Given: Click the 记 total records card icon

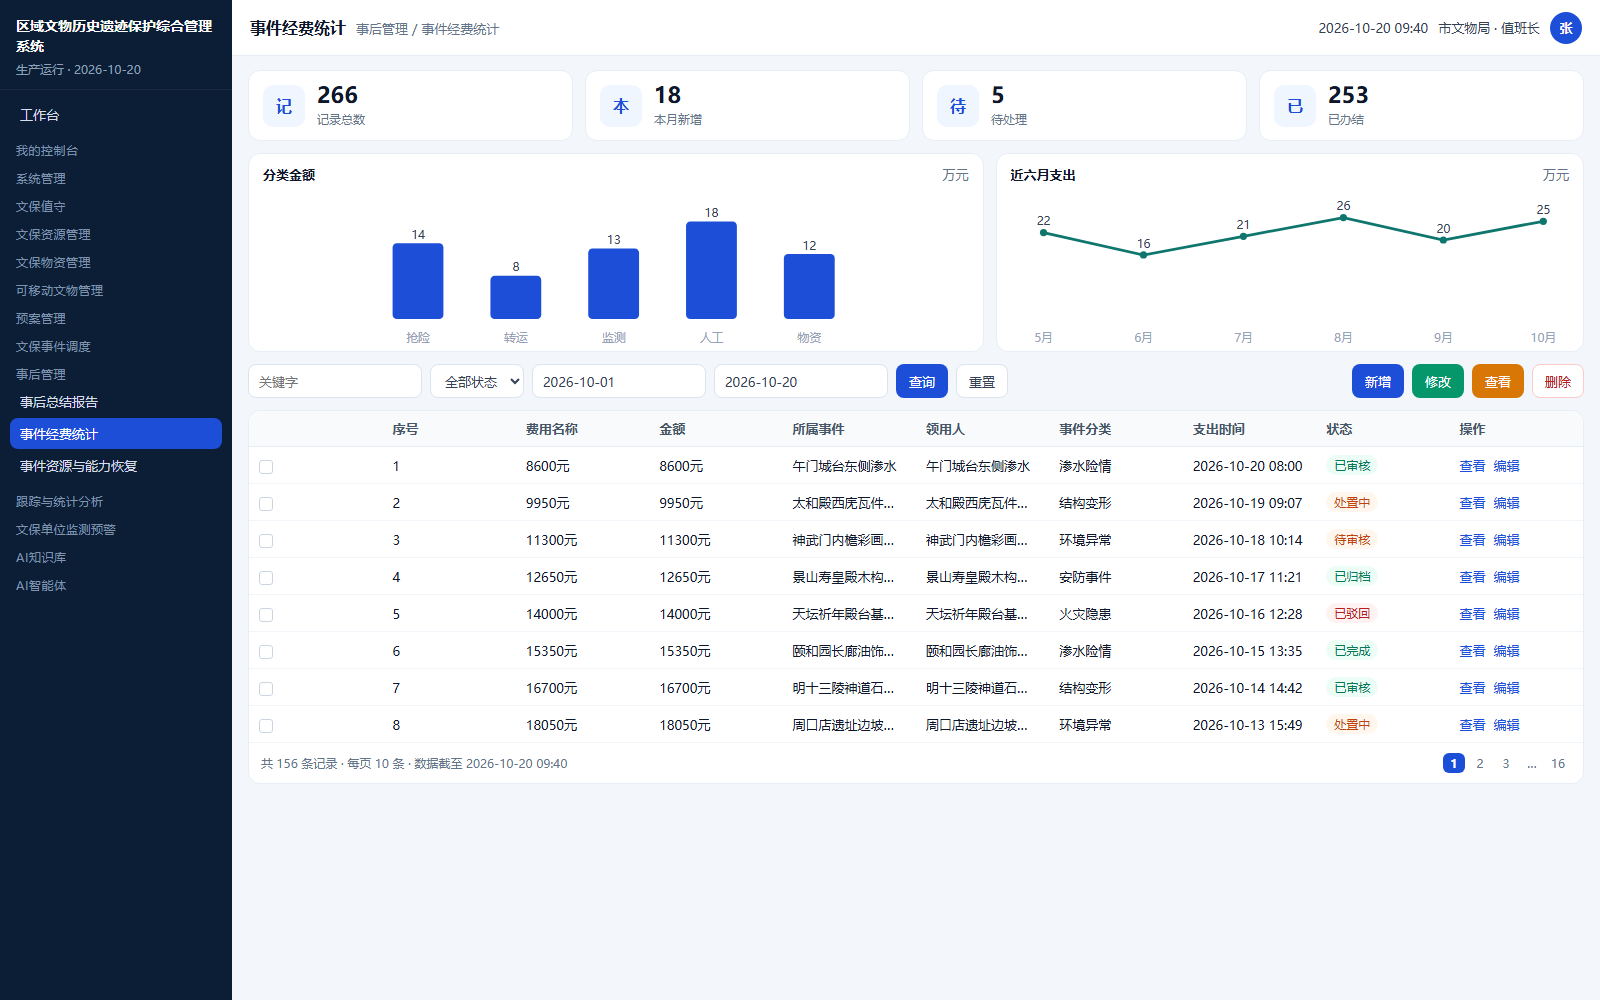Looking at the screenshot, I should tap(284, 106).
